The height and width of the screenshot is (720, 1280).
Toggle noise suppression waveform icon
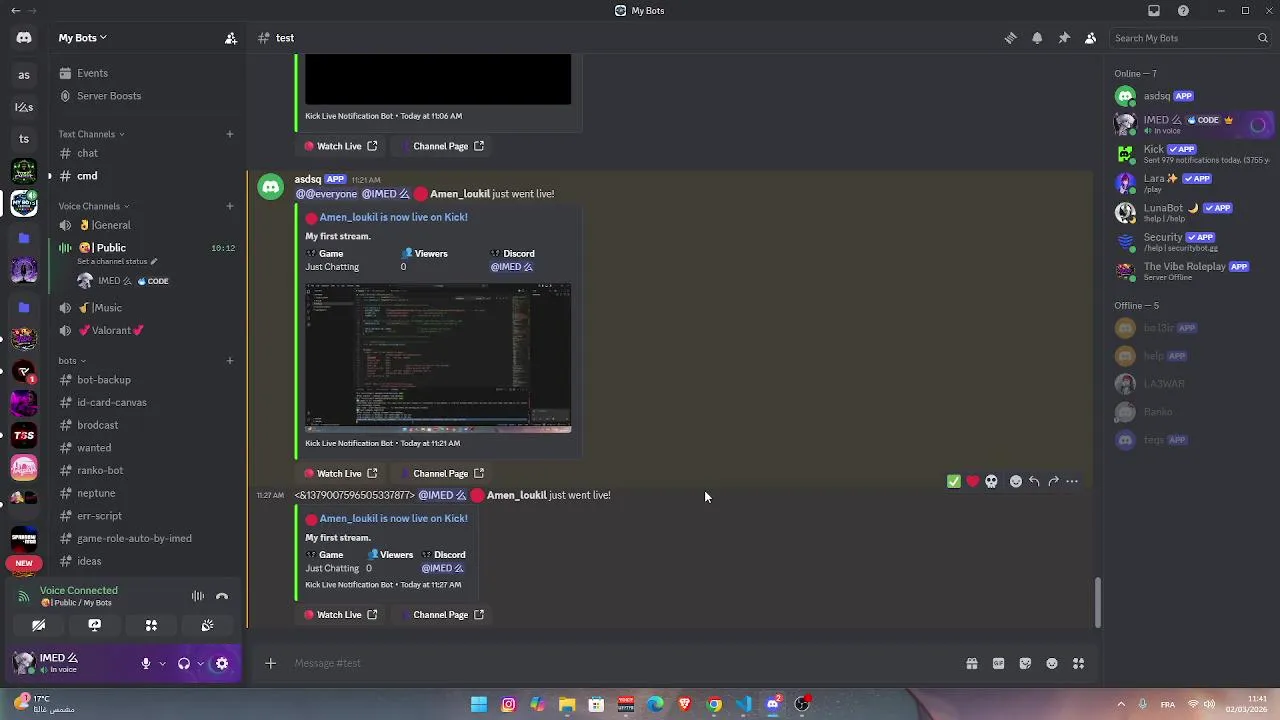pos(198,597)
